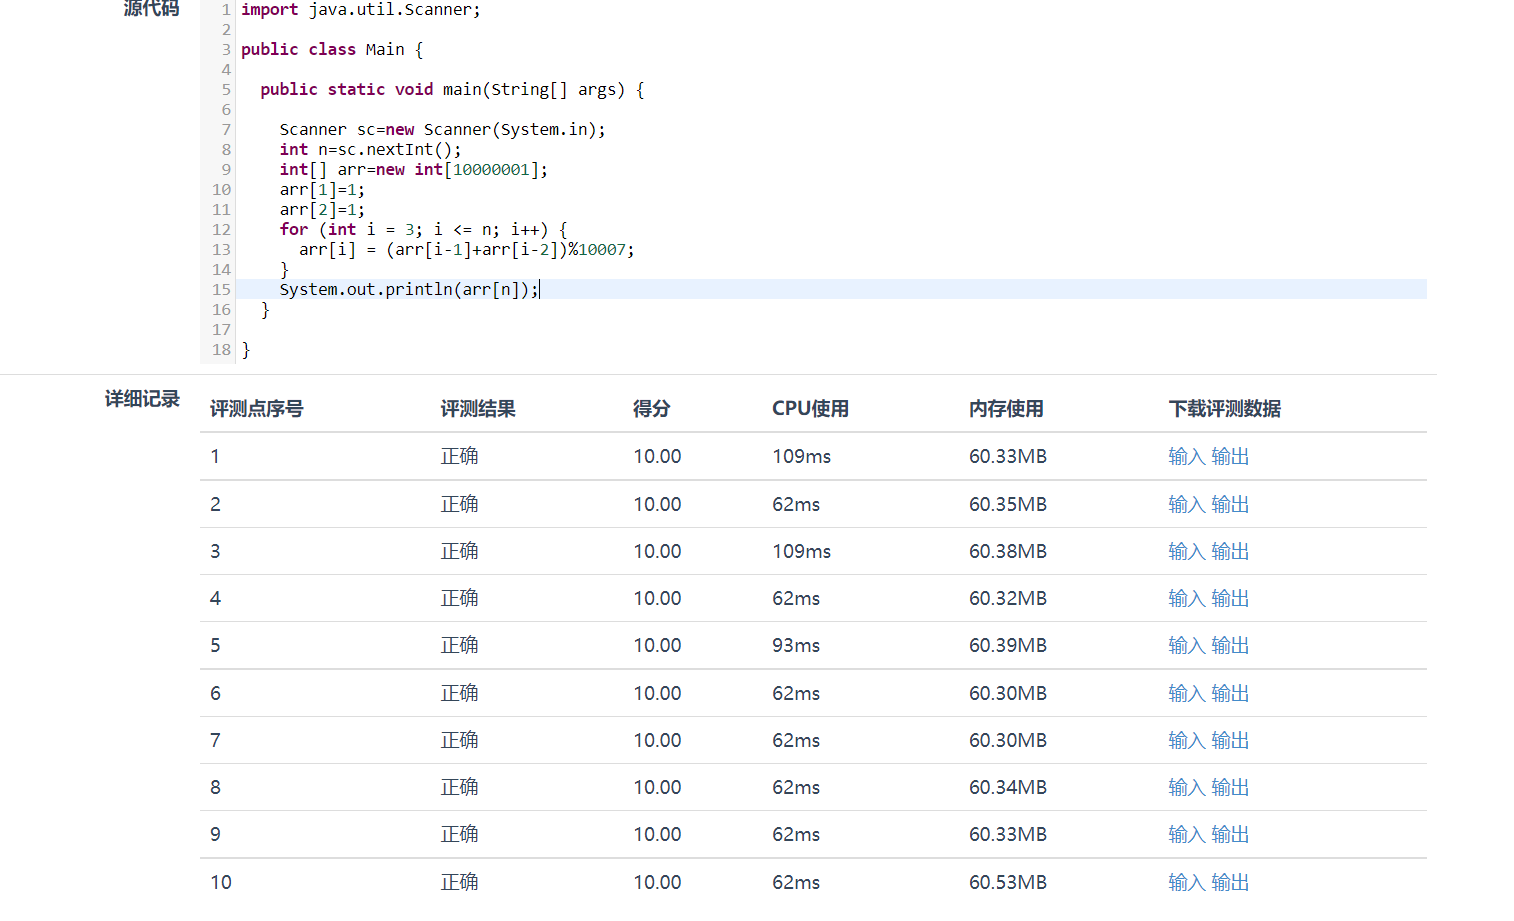Download 输出 data for test point 1
The width and height of the screenshot is (1514, 921).
click(1230, 457)
